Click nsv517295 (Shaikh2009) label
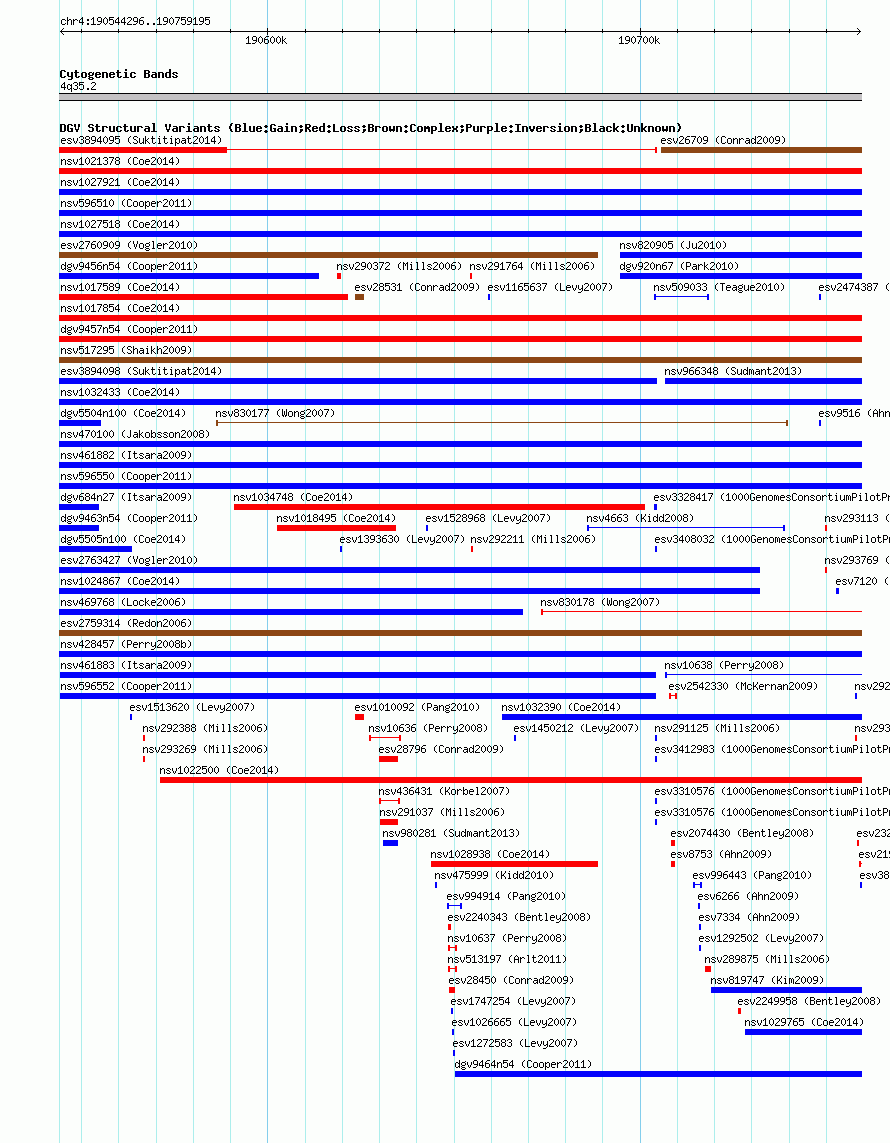890x1143 pixels. point(126,350)
